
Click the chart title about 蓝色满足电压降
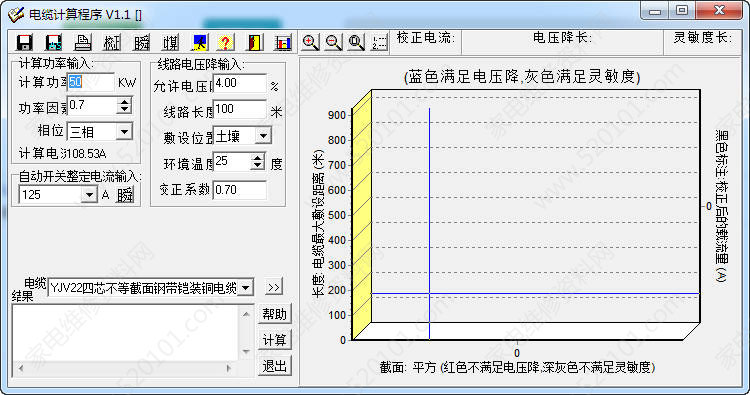[x=522, y=77]
